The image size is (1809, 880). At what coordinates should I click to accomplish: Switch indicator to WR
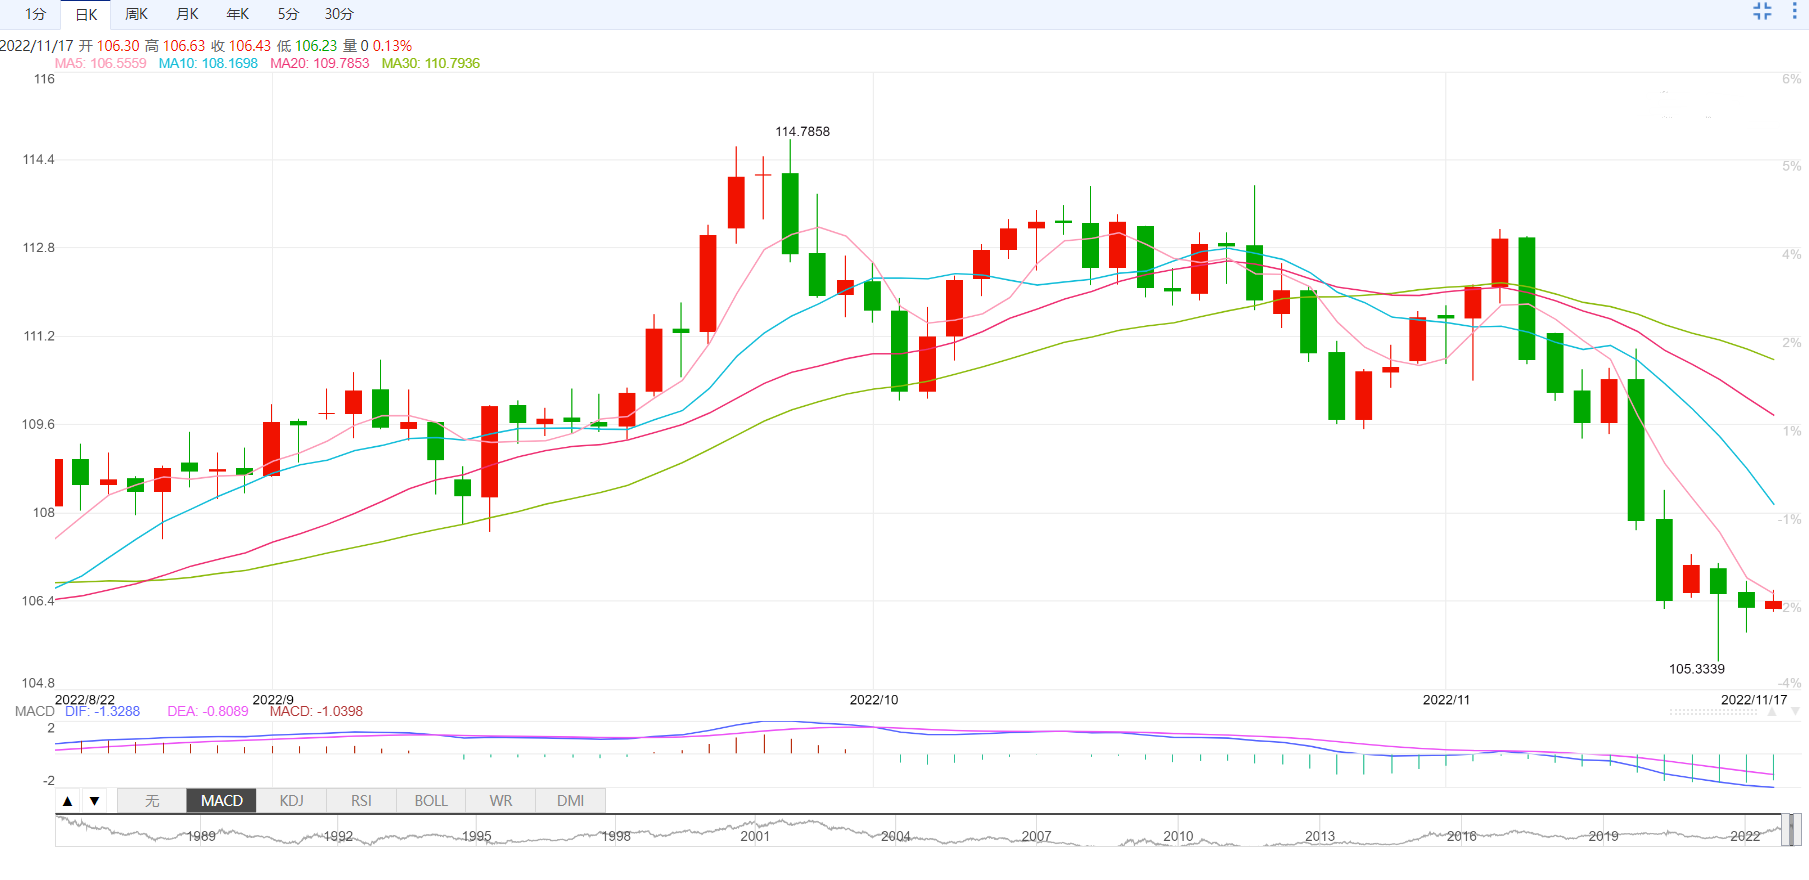pyautogui.click(x=501, y=801)
